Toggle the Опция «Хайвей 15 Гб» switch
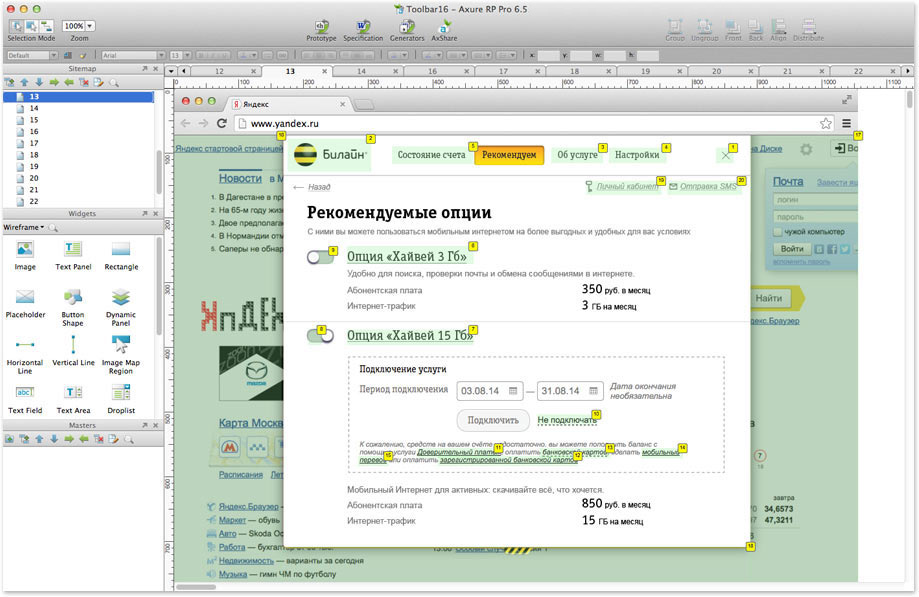 pos(320,336)
